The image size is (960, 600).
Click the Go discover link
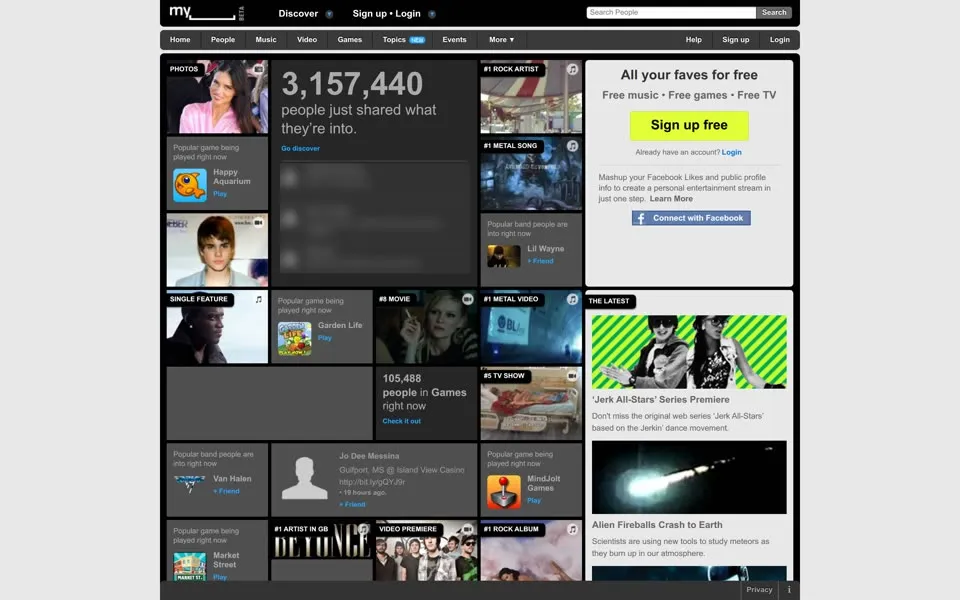(300, 148)
